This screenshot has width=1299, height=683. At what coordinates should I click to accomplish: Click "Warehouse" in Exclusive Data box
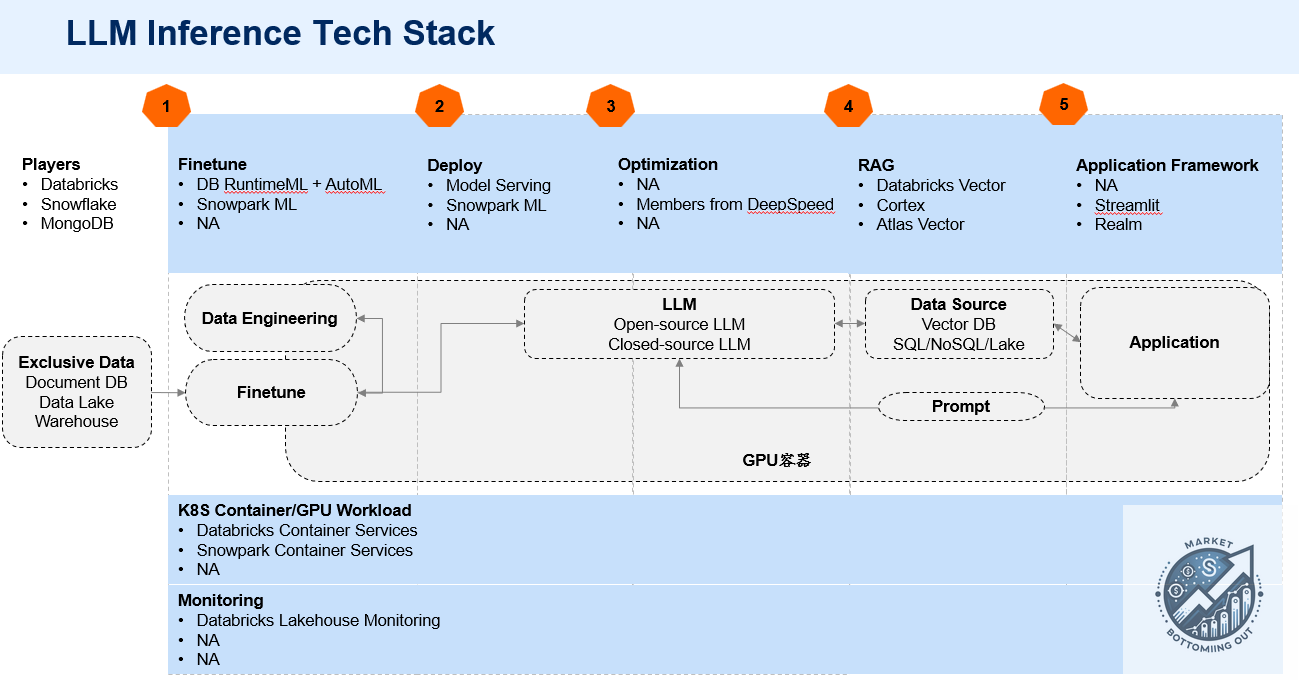pyautogui.click(x=76, y=422)
